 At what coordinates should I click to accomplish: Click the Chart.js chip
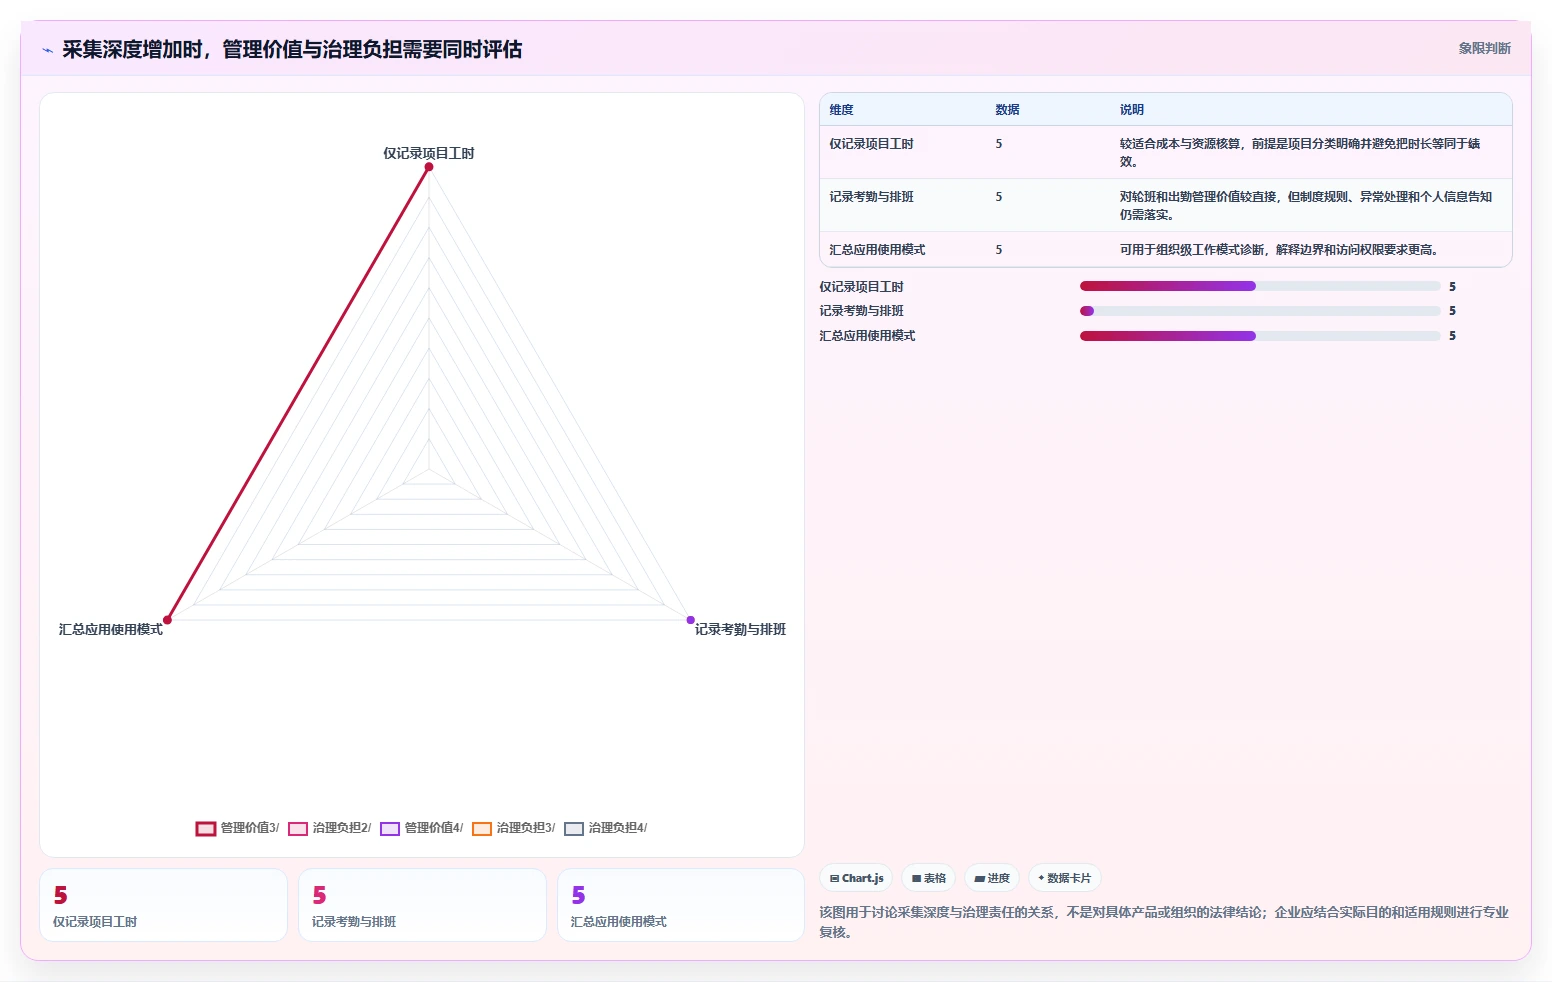click(x=857, y=878)
